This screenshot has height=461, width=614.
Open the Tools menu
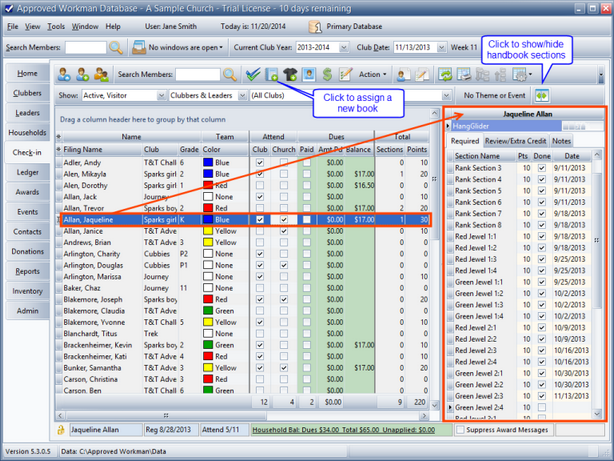click(x=56, y=25)
